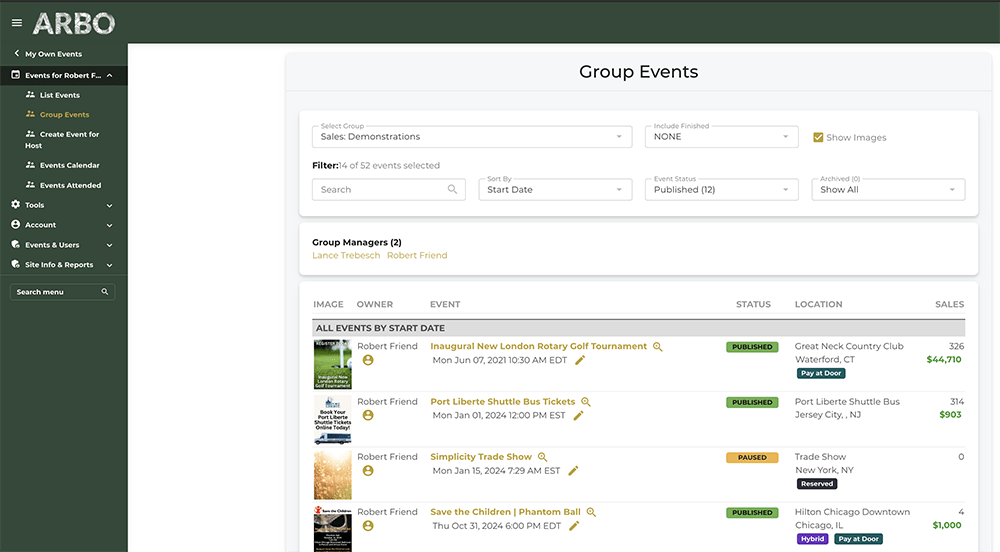Screen dimensions: 1000x552
Task: Click search icon in Search menu box
Action: click(105, 292)
